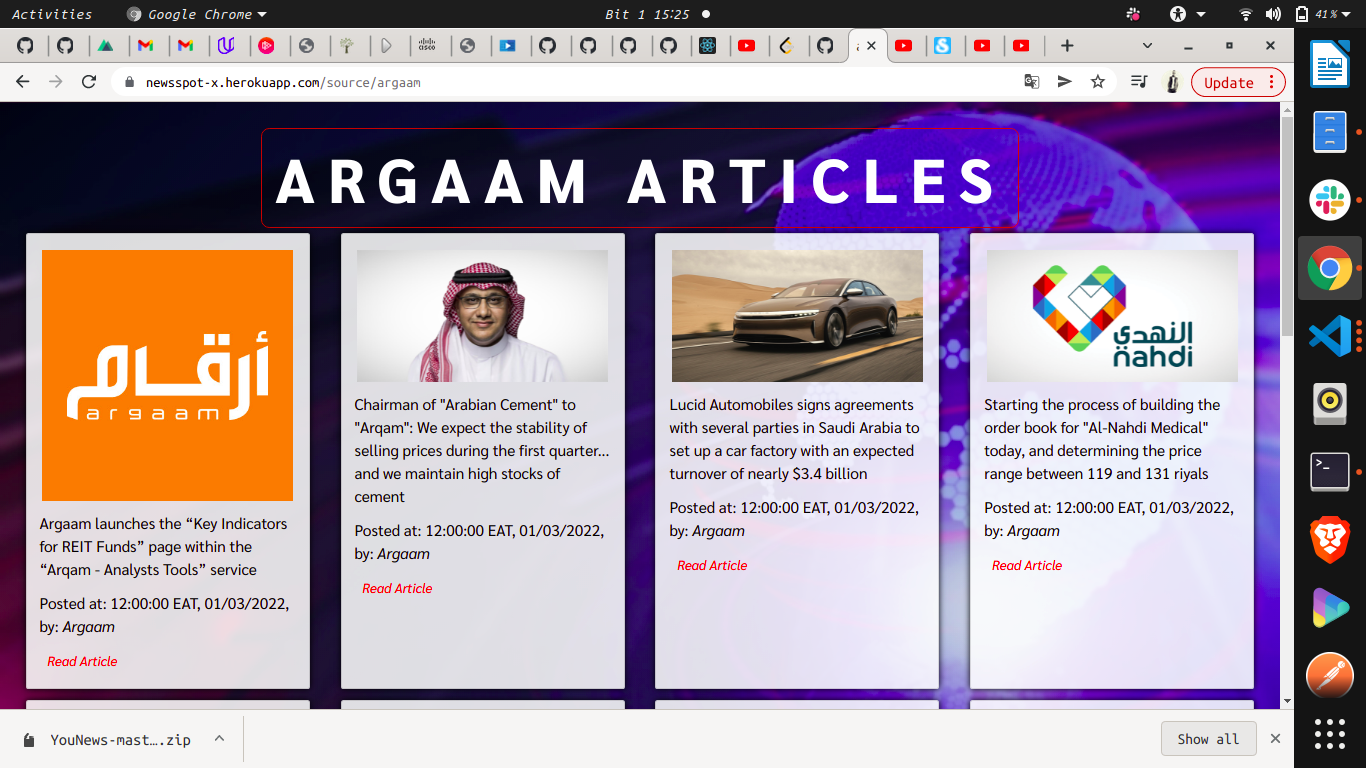Click the clock showing Bit 1 15:25

click(x=647, y=14)
